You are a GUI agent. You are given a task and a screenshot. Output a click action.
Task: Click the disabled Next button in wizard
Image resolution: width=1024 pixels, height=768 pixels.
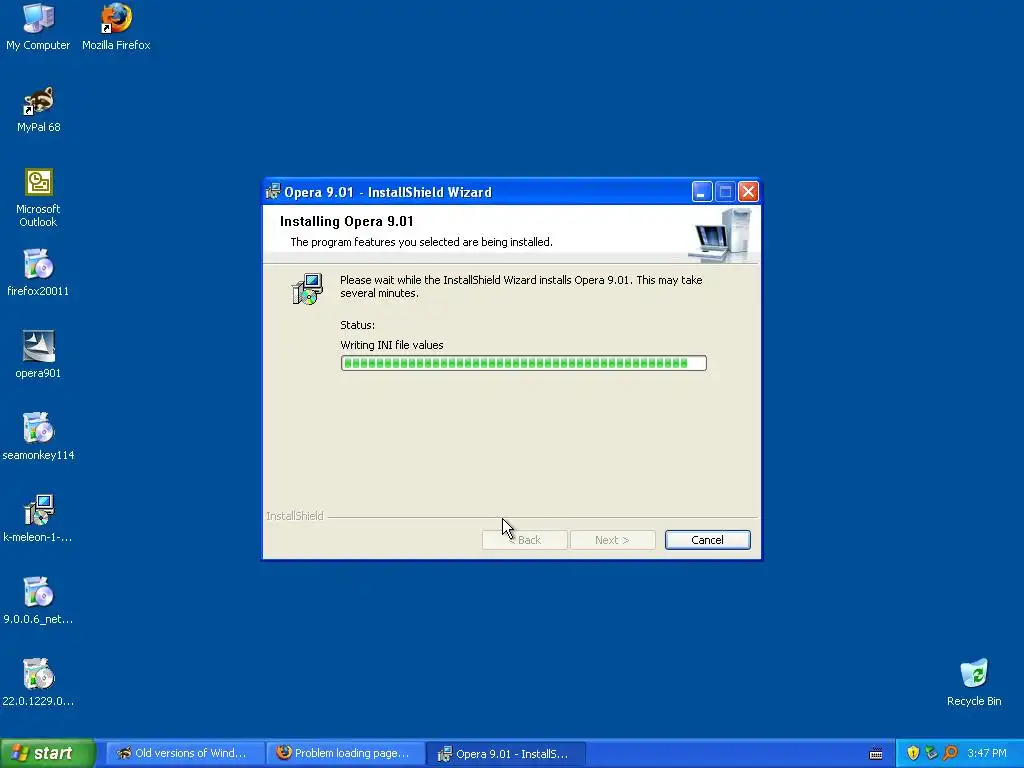point(613,540)
